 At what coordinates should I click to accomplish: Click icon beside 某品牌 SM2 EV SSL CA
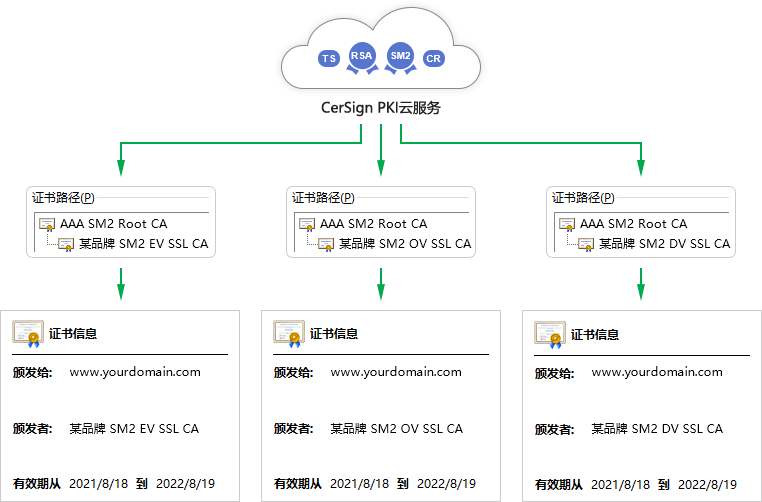pyautogui.click(x=67, y=244)
